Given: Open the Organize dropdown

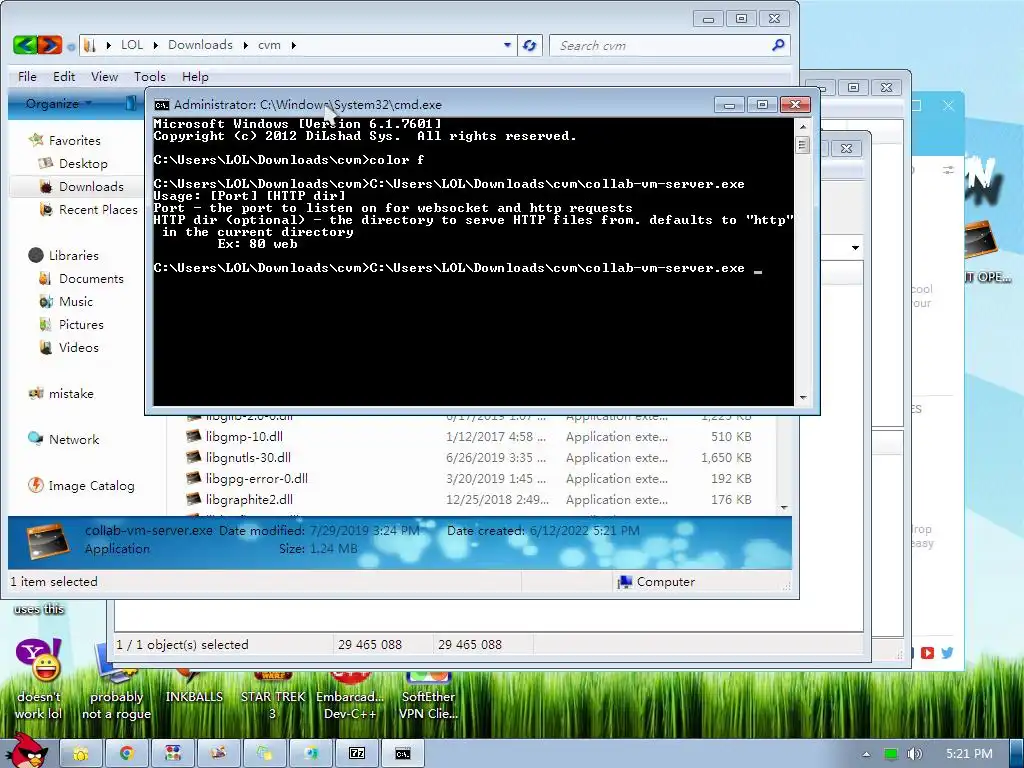Looking at the screenshot, I should point(58,103).
